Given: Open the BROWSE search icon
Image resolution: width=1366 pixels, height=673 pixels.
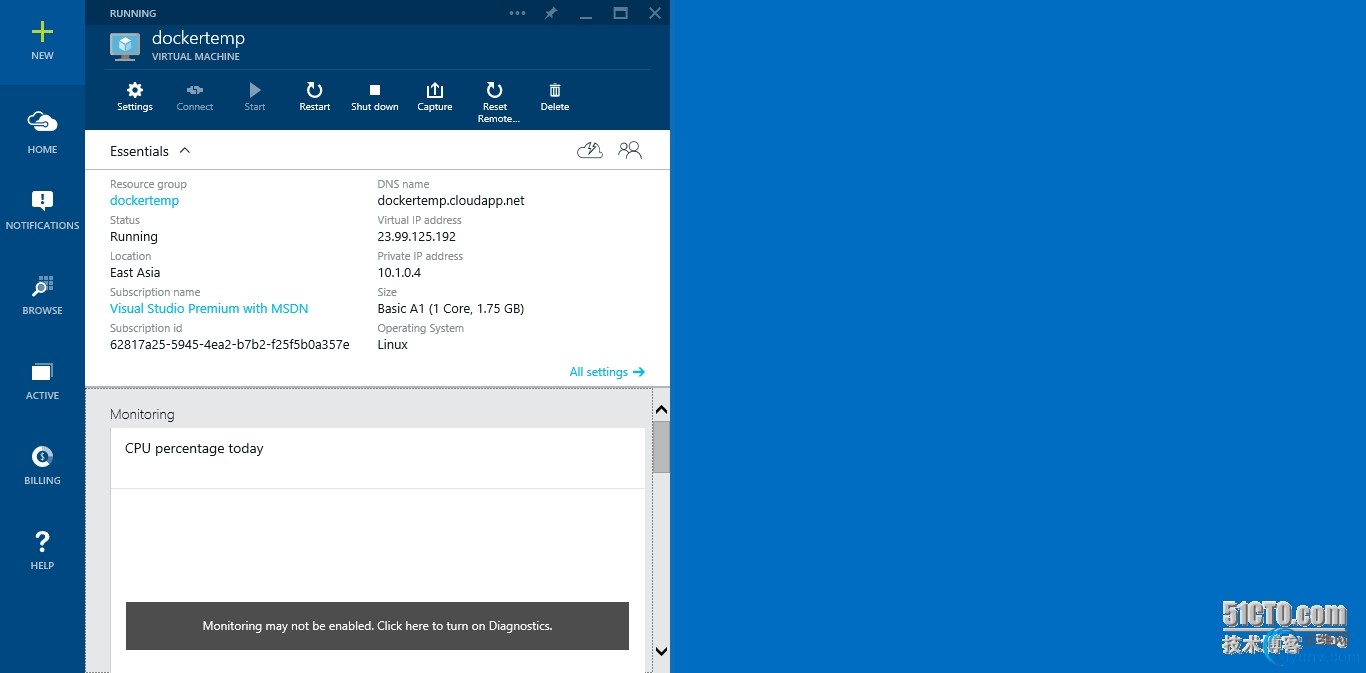Looking at the screenshot, I should tap(42, 287).
